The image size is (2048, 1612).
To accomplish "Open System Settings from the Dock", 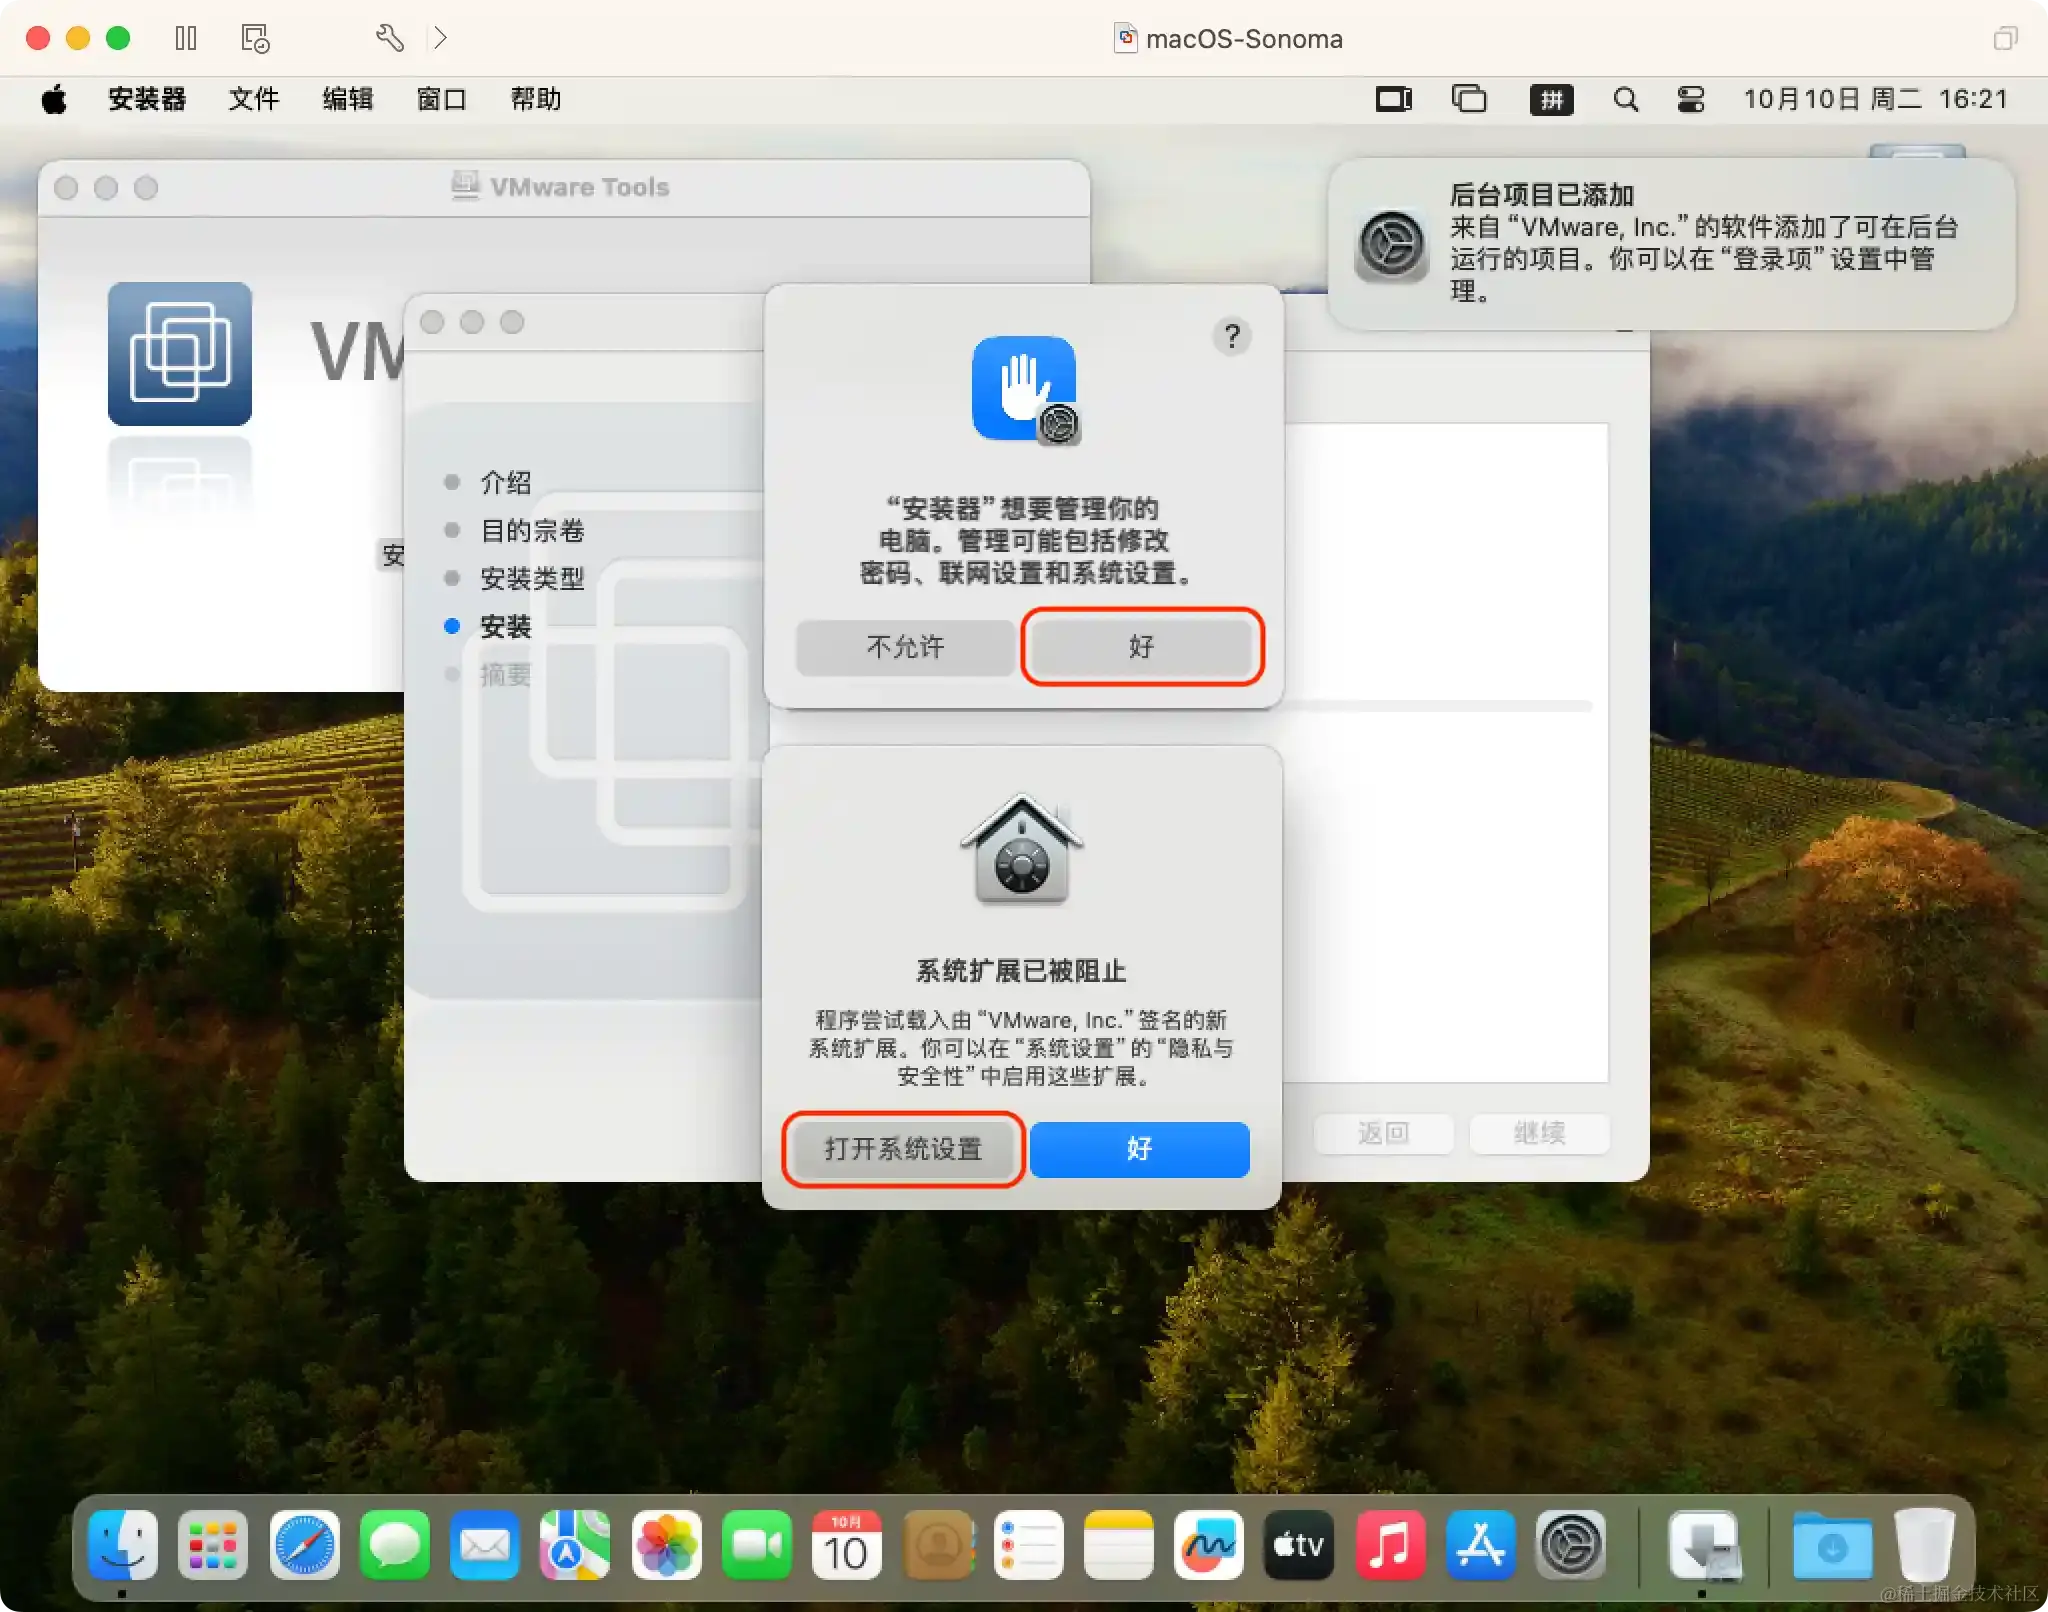I will 1569,1545.
